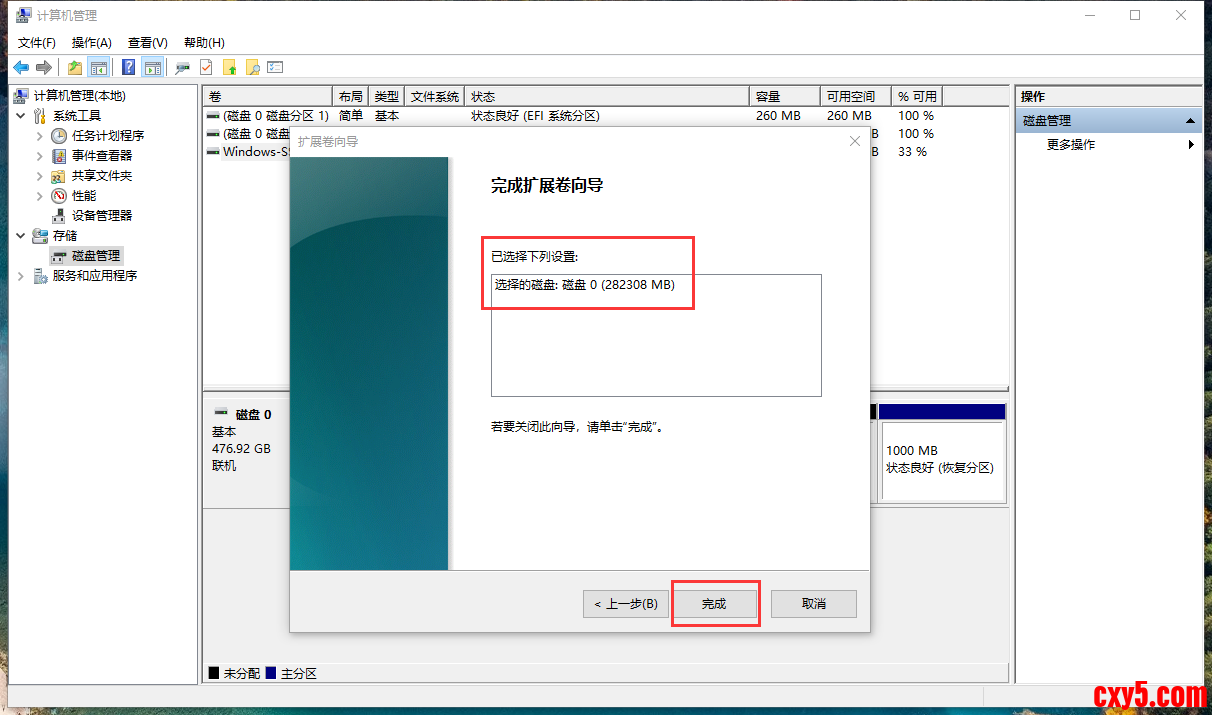The width and height of the screenshot is (1212, 715).
Task: Sort volumes by the 文件系统 column header
Action: click(x=434, y=96)
